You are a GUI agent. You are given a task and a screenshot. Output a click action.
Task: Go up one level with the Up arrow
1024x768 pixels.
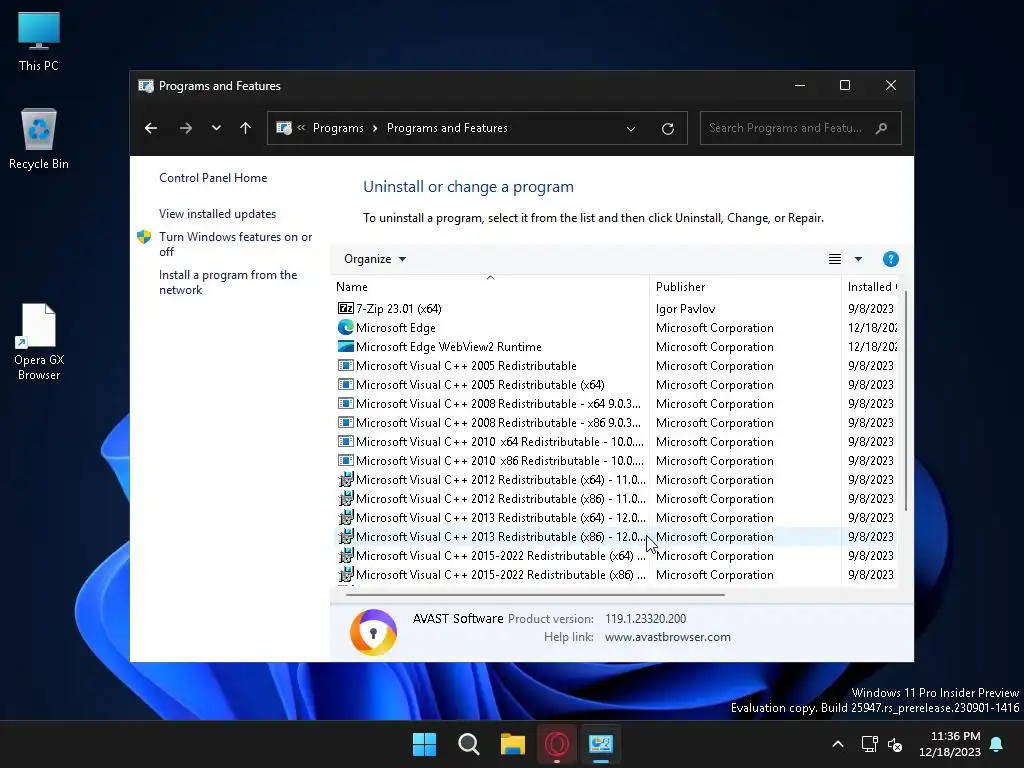point(246,128)
